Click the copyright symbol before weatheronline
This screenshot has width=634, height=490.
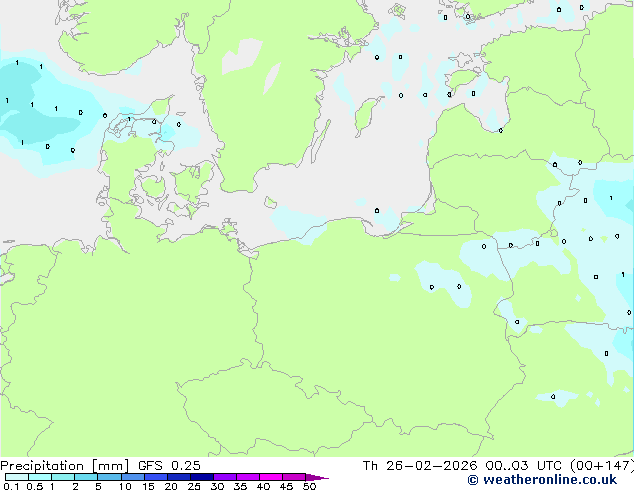coord(473,480)
